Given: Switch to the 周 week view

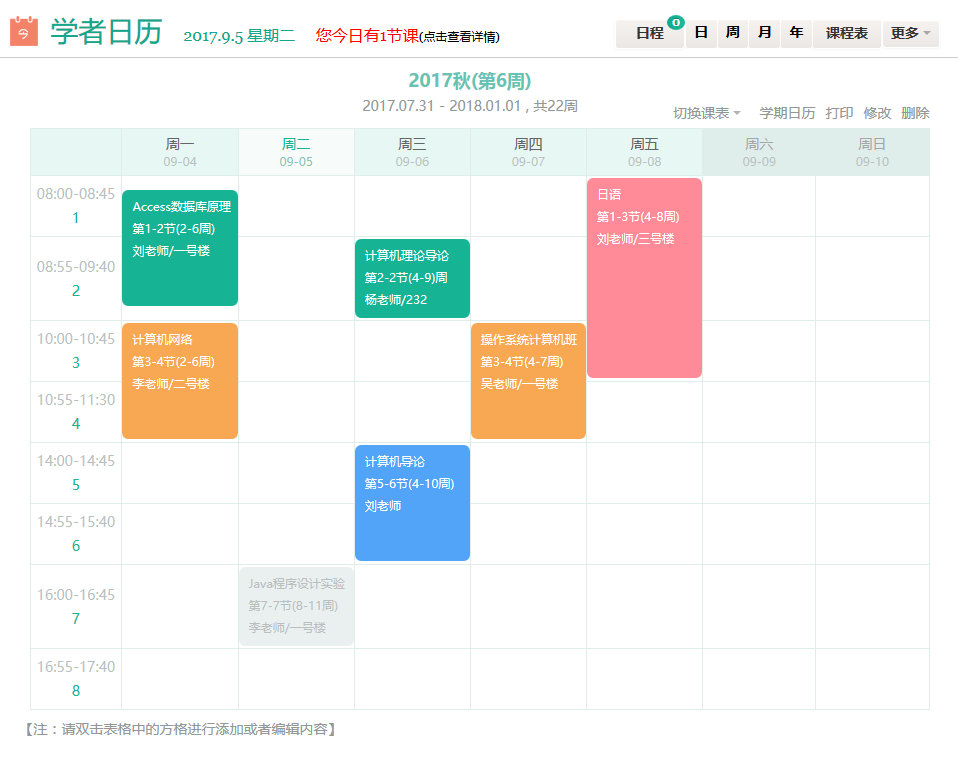Looking at the screenshot, I should click(x=733, y=33).
